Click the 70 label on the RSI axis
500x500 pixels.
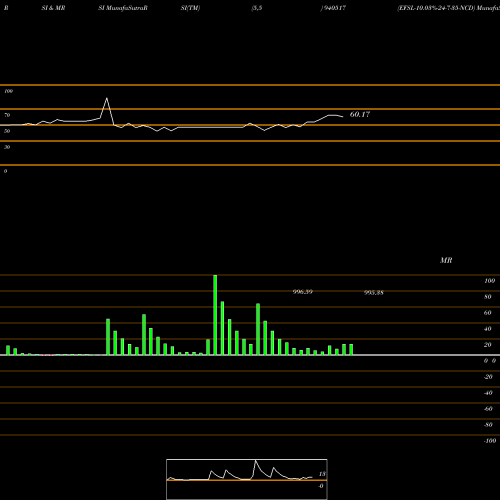coord(7,115)
